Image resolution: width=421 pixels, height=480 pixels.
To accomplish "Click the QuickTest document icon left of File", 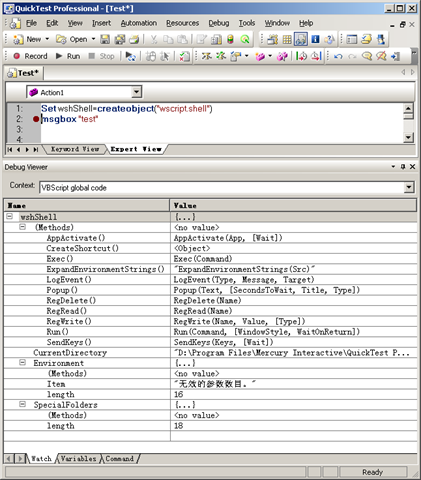I will 15,23.
